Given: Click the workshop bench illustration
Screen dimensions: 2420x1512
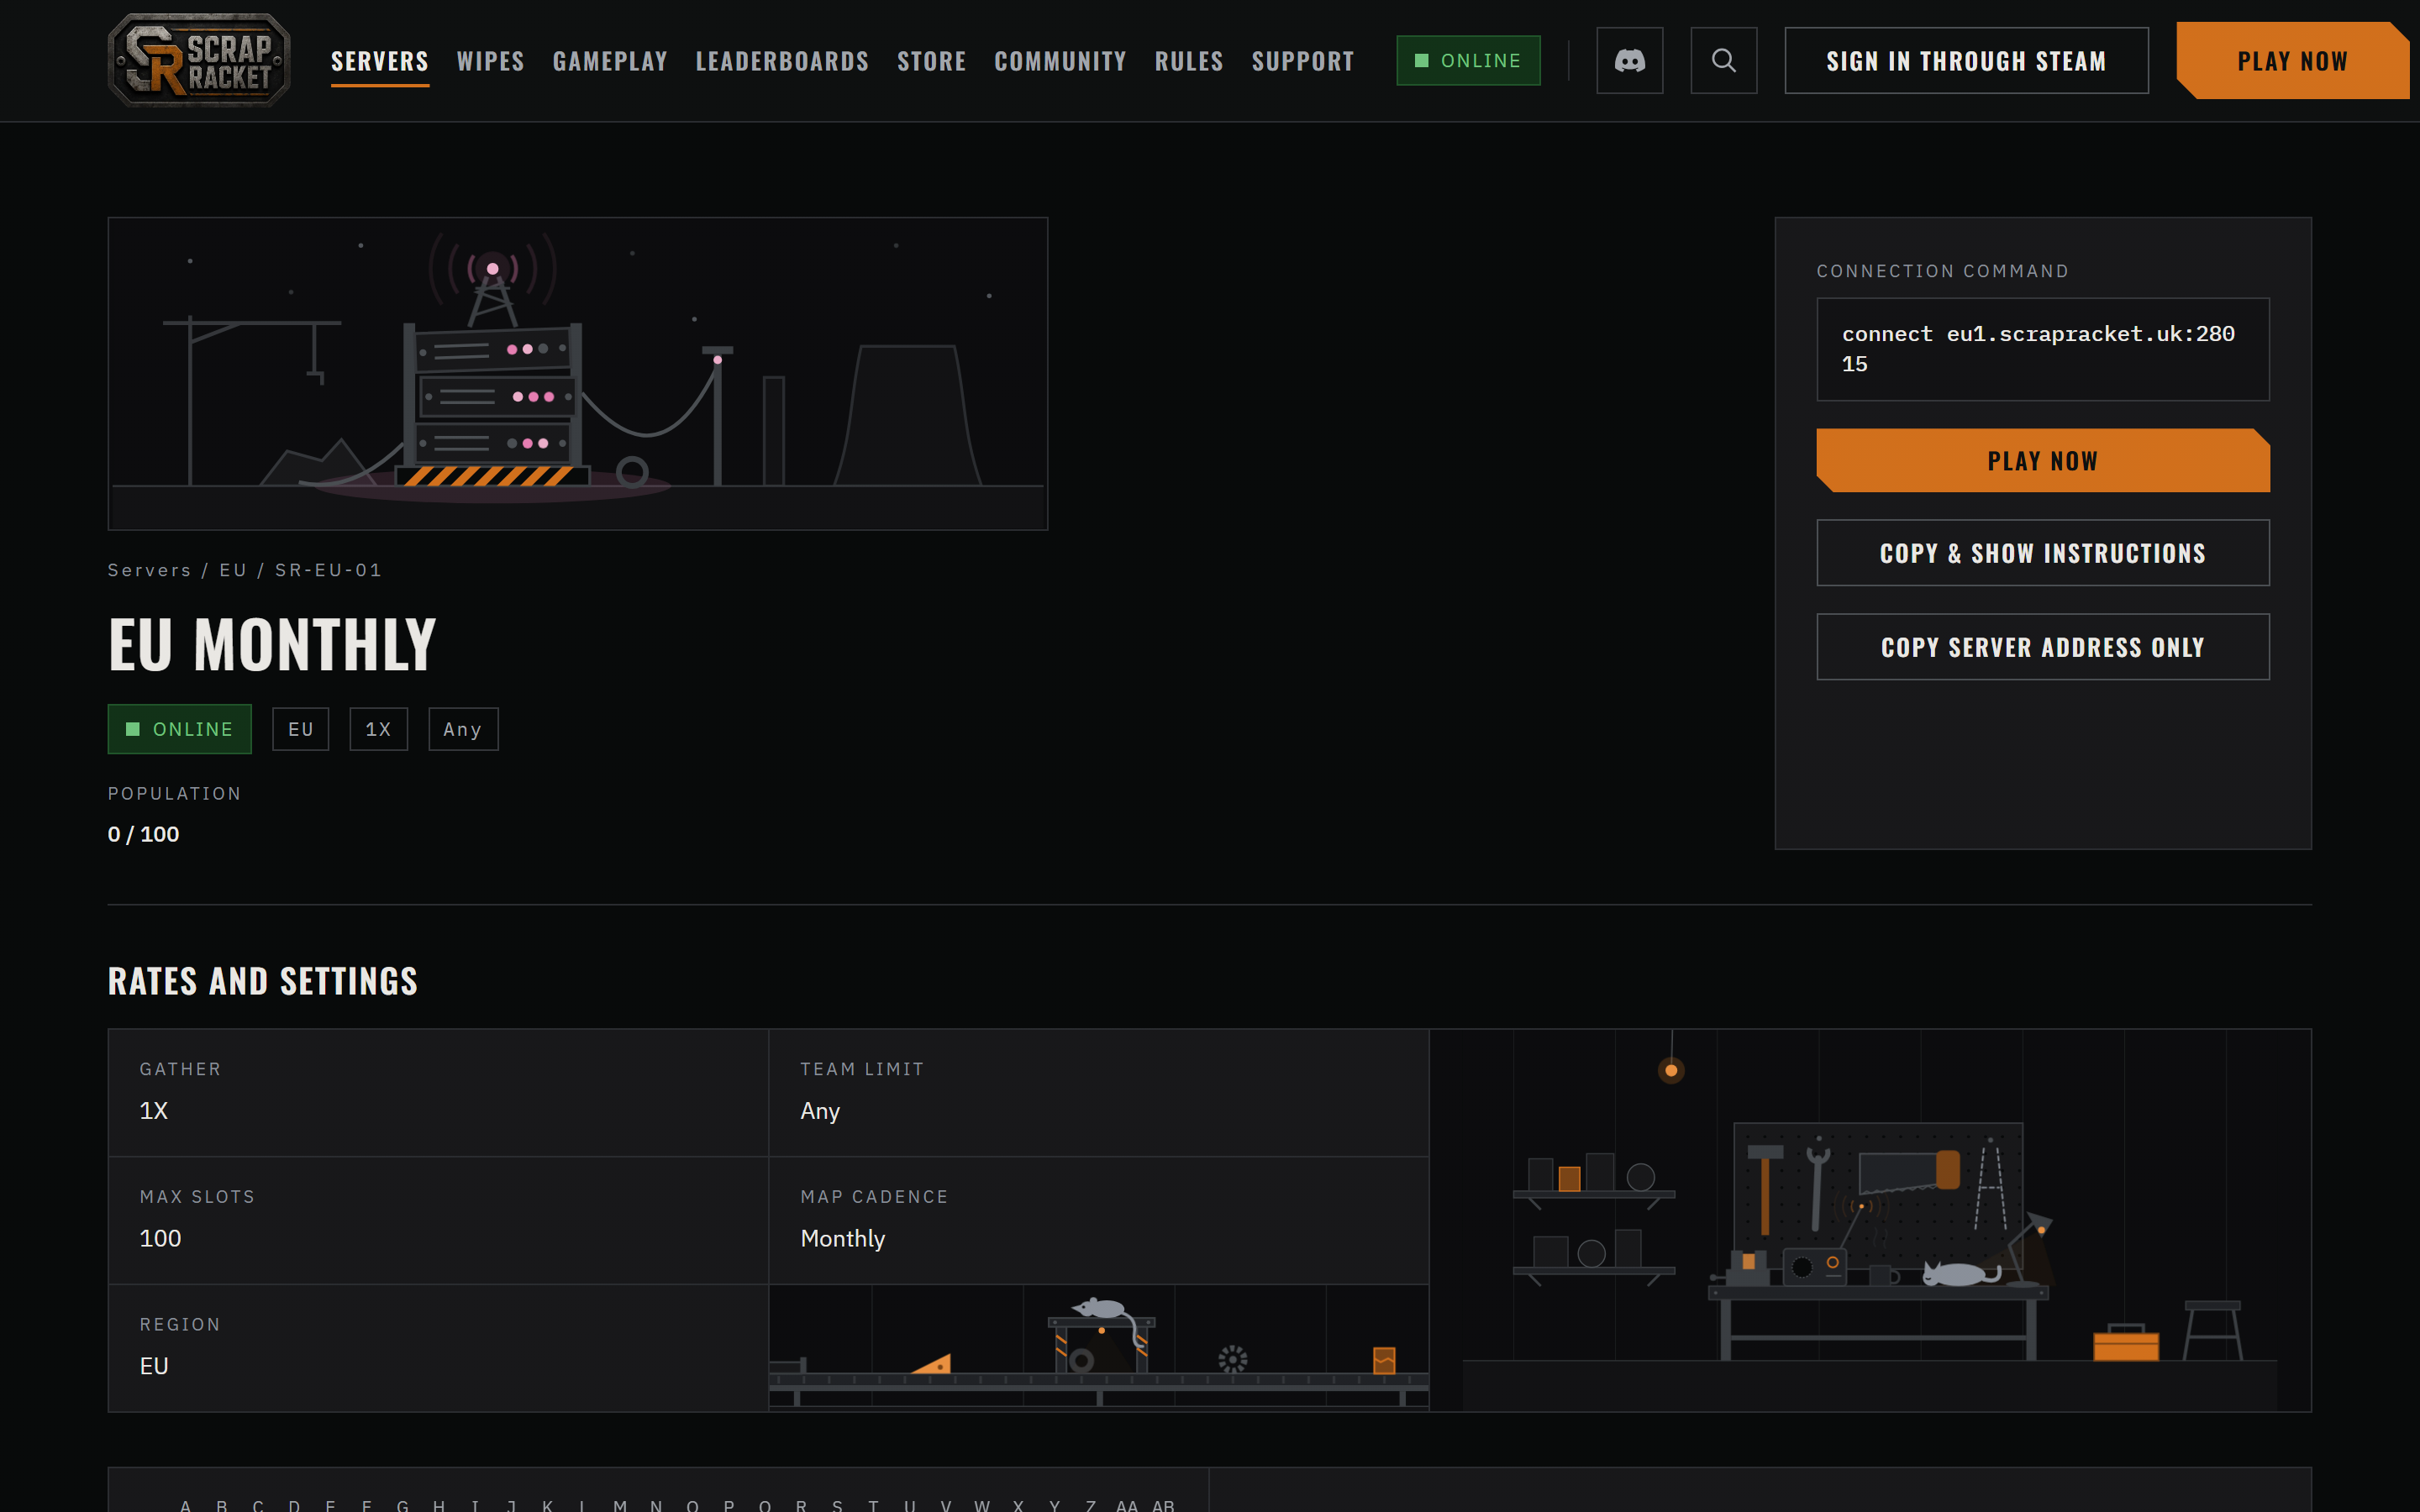Looking at the screenshot, I should click(1870, 1221).
